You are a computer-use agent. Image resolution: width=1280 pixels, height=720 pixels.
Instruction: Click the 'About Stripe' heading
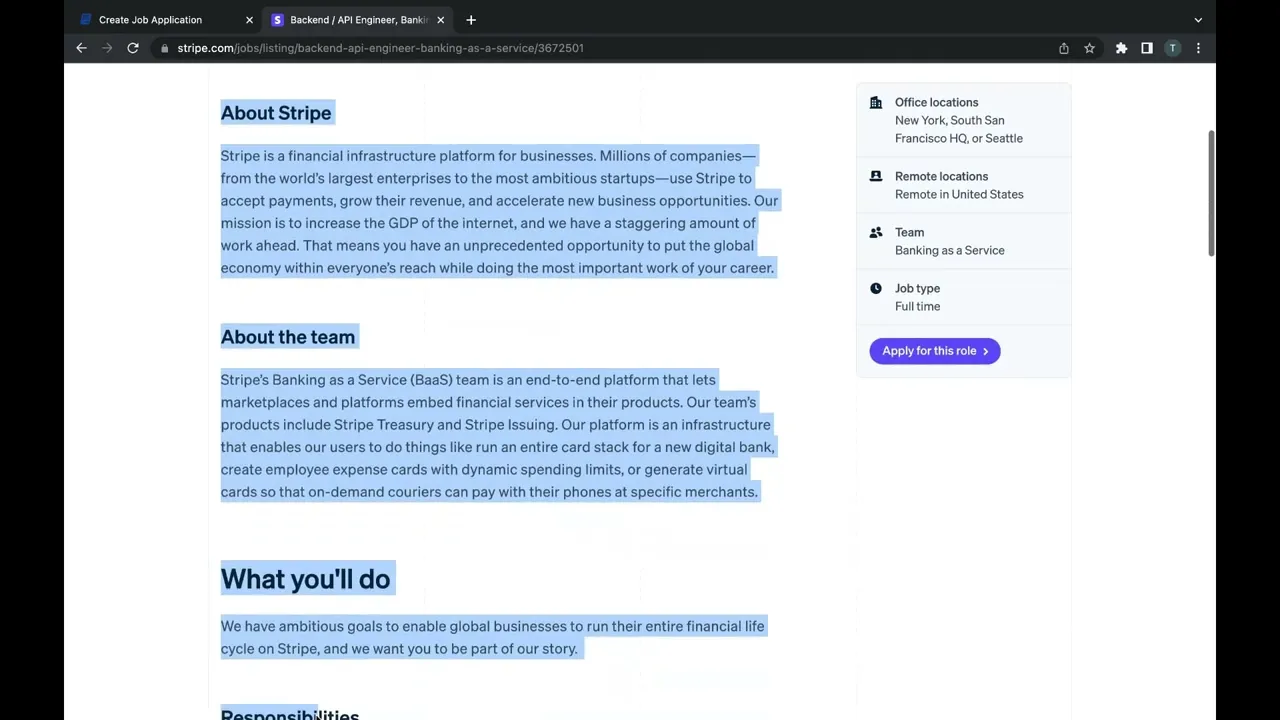coord(276,113)
